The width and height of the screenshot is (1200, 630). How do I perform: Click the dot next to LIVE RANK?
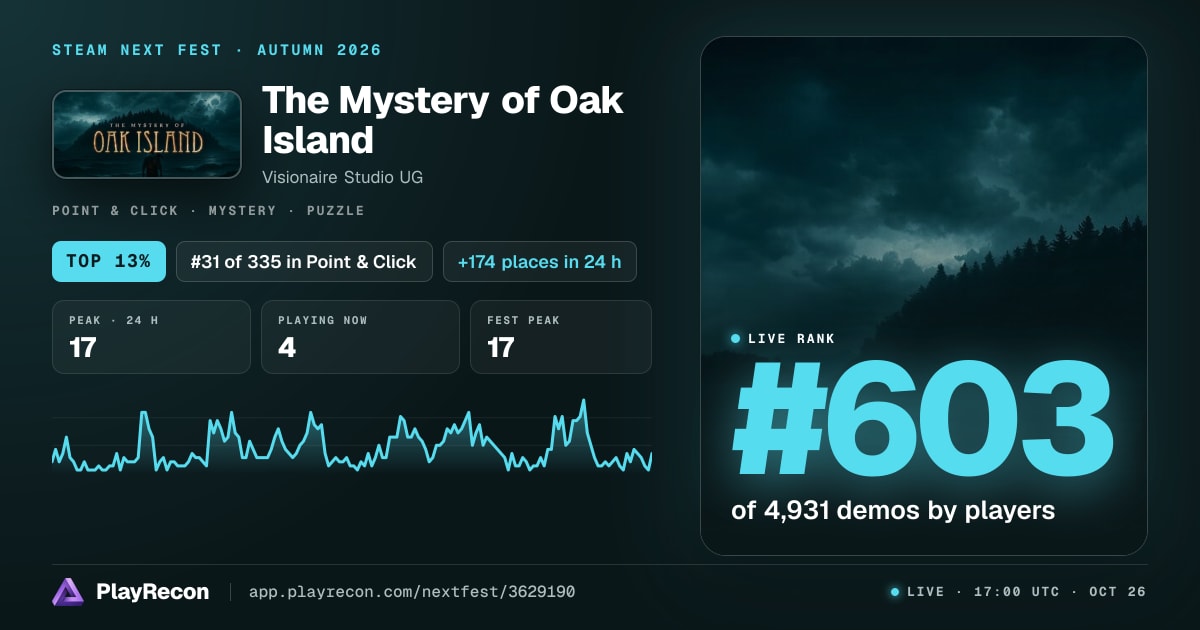tap(736, 339)
